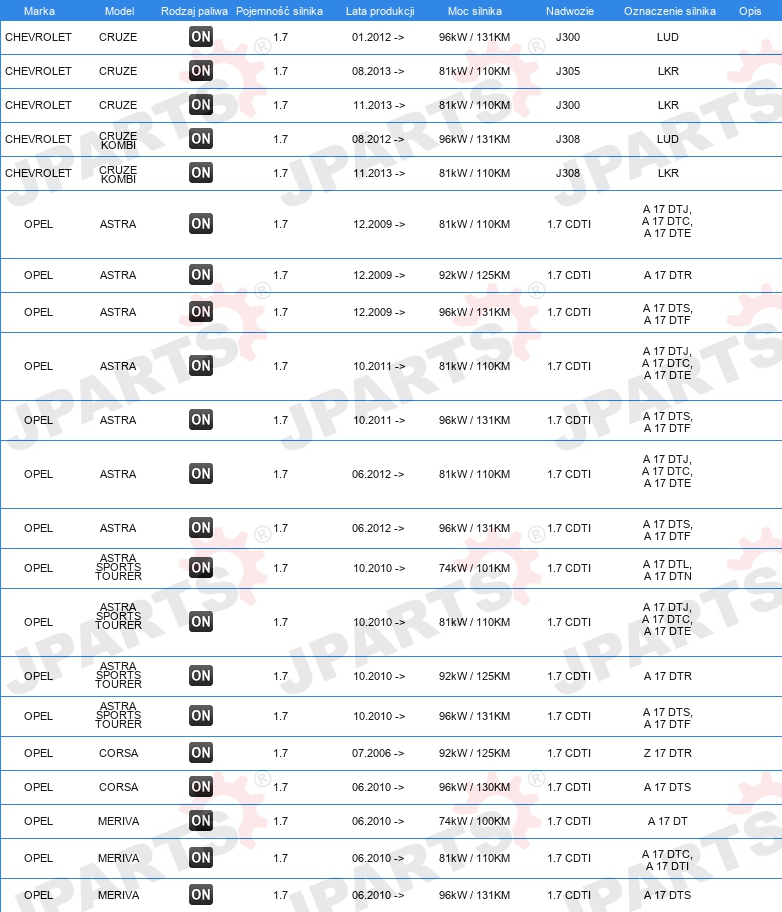Click the 74kW / 100KM power cell
Screen dimensions: 782x912
[x=474, y=821]
